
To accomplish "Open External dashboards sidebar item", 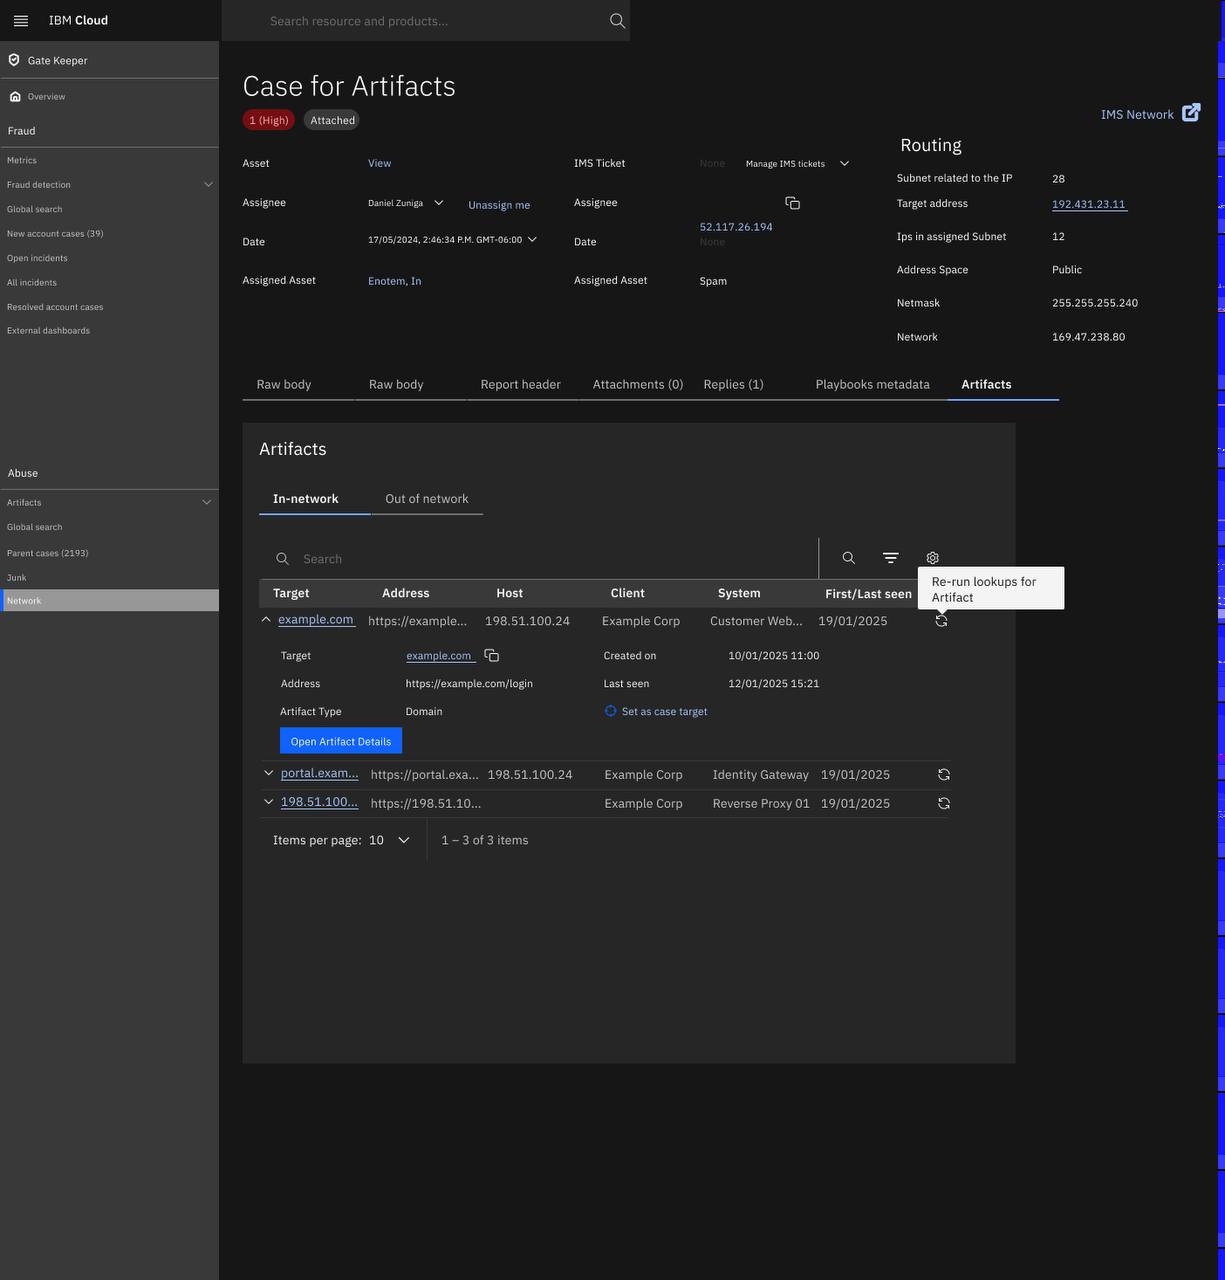I will point(48,331).
